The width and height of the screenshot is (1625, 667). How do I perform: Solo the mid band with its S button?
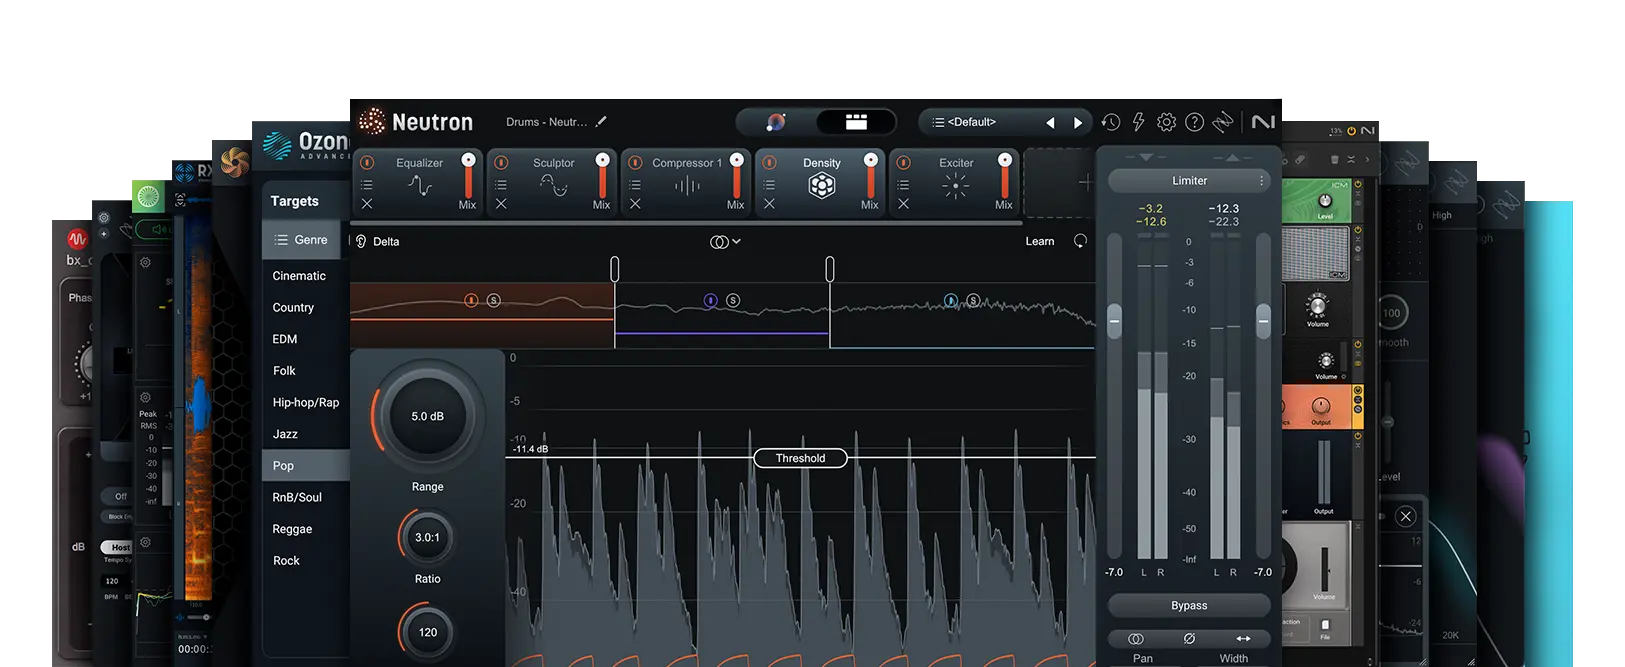(733, 300)
